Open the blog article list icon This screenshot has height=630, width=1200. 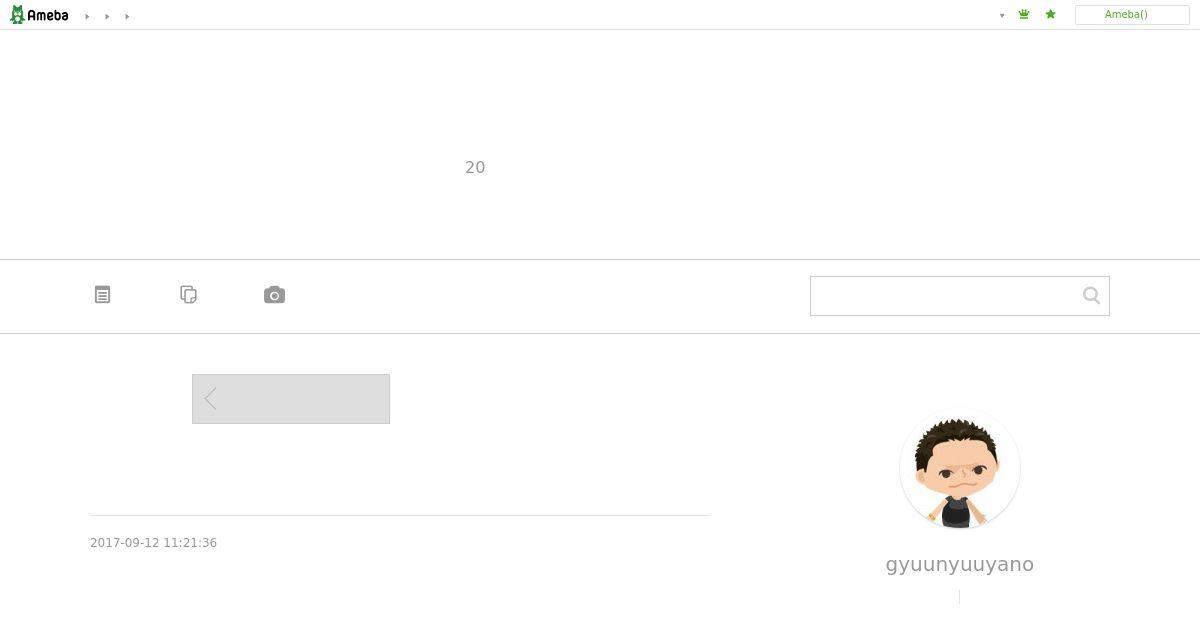tap(102, 295)
